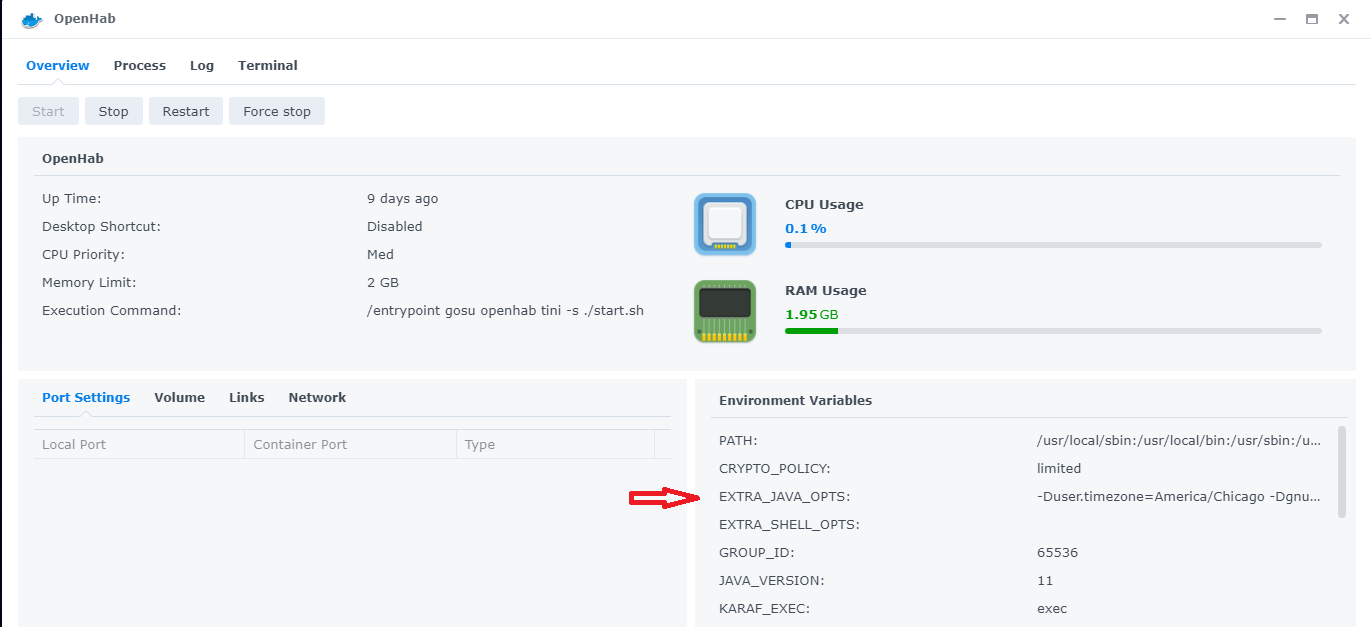Click the RAM usage progress bar
This screenshot has height=627, width=1371.
click(x=1053, y=331)
